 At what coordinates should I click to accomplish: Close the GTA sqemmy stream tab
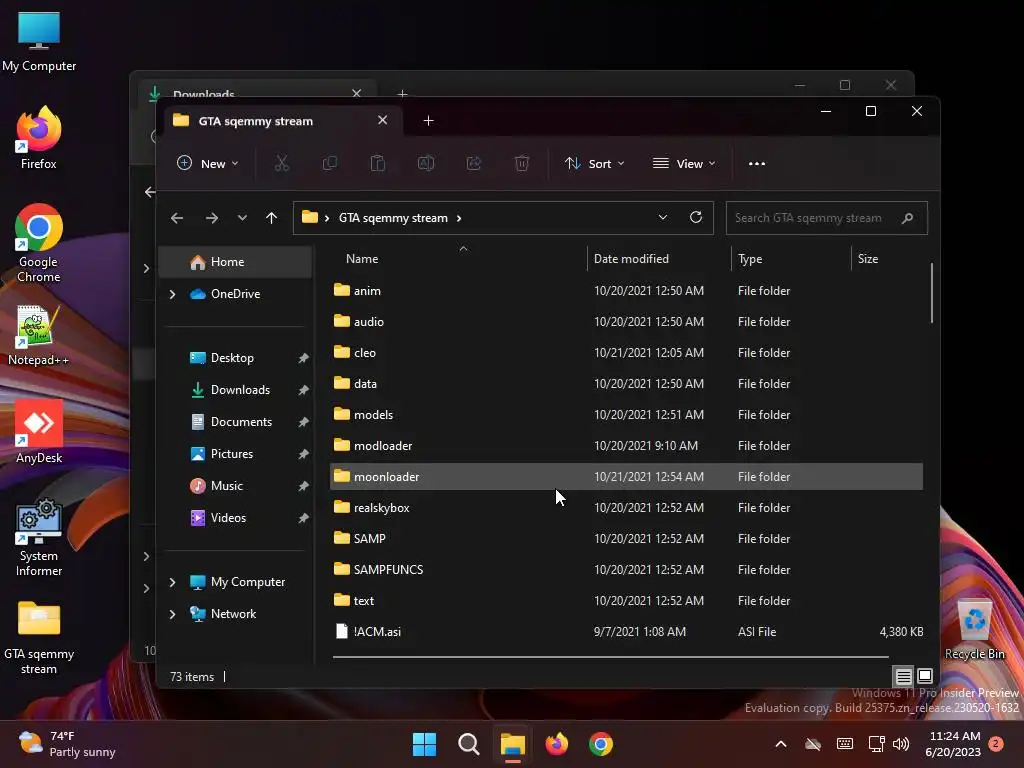[383, 120]
